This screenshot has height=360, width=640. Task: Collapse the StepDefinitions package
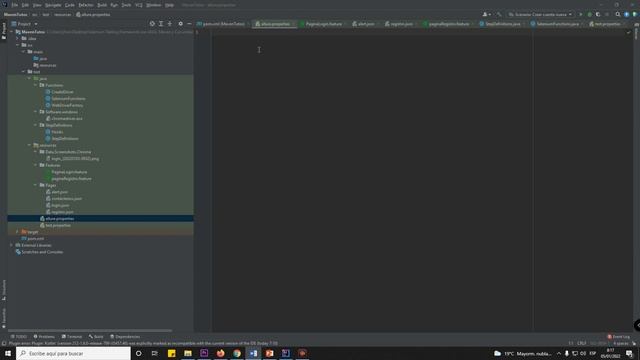[36, 125]
